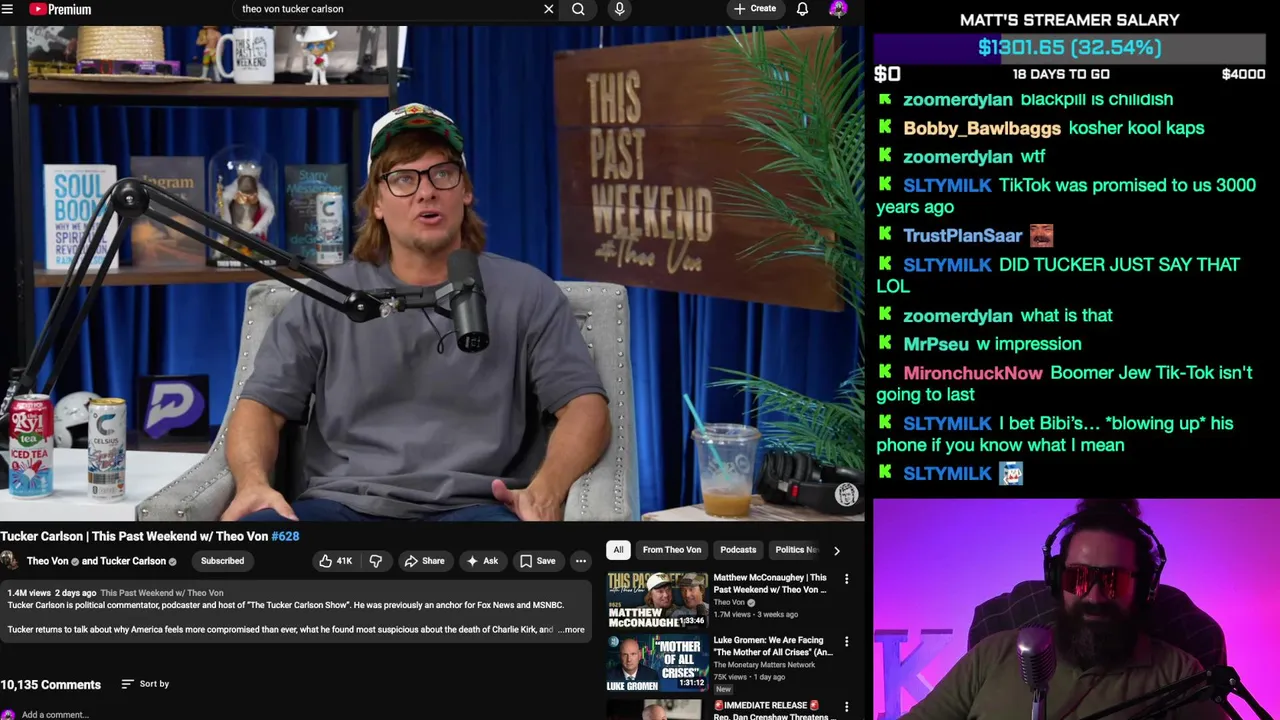This screenshot has width=1280, height=720.
Task: Dislike the video with thumbs down
Action: point(375,561)
